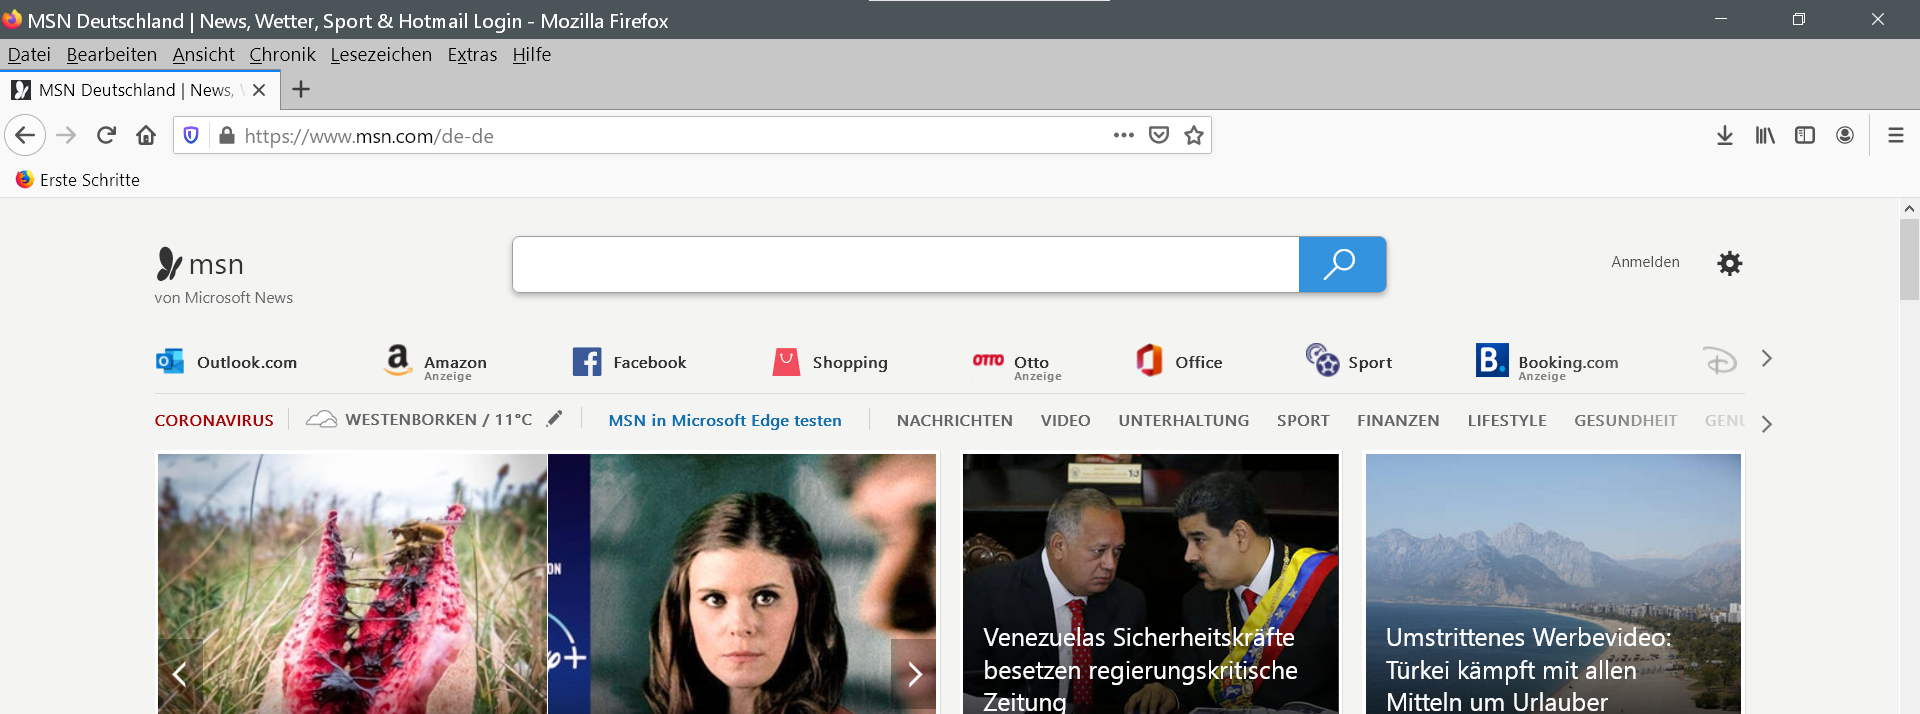
Task: Open the Office shortcut
Action: [x=1179, y=361]
